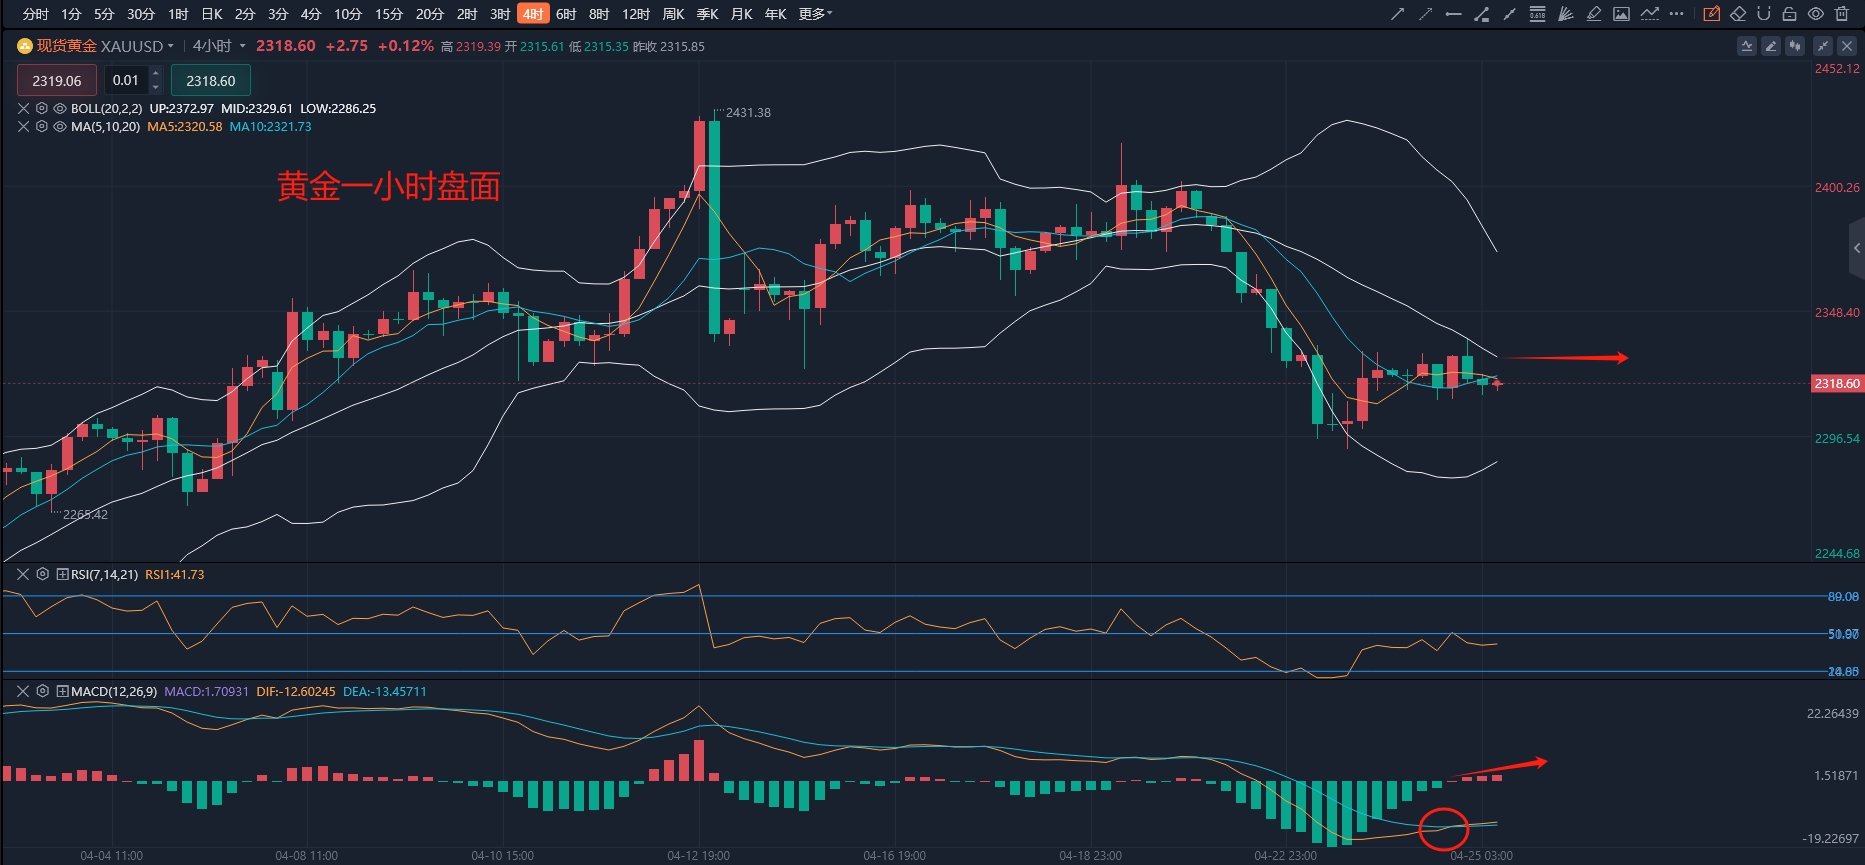Toggle BOLL indicator visibility eye
Viewport: 1865px width, 865px height.
(60, 108)
